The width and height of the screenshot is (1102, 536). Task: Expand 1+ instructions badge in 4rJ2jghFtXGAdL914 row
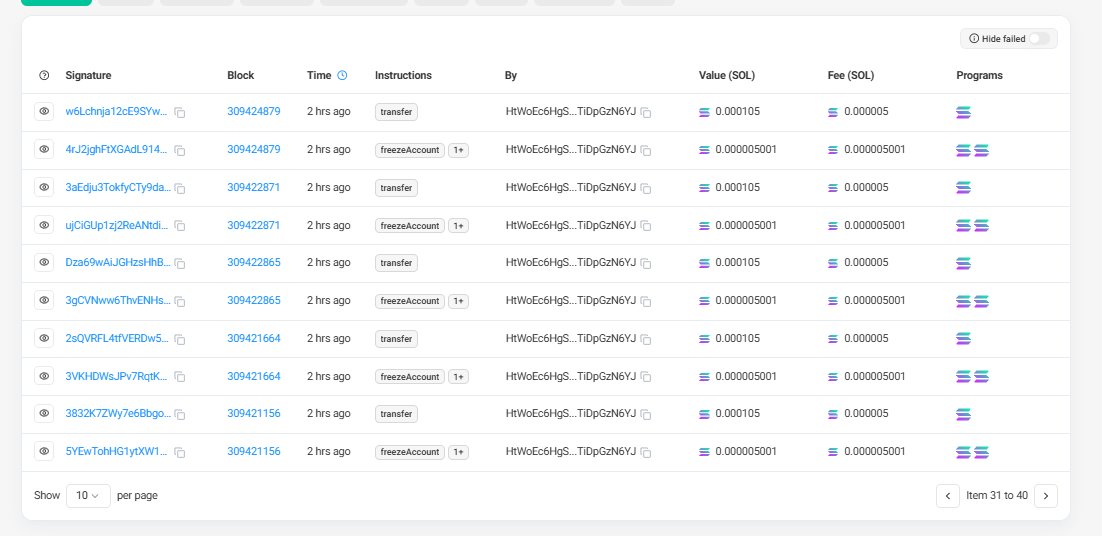(x=458, y=150)
